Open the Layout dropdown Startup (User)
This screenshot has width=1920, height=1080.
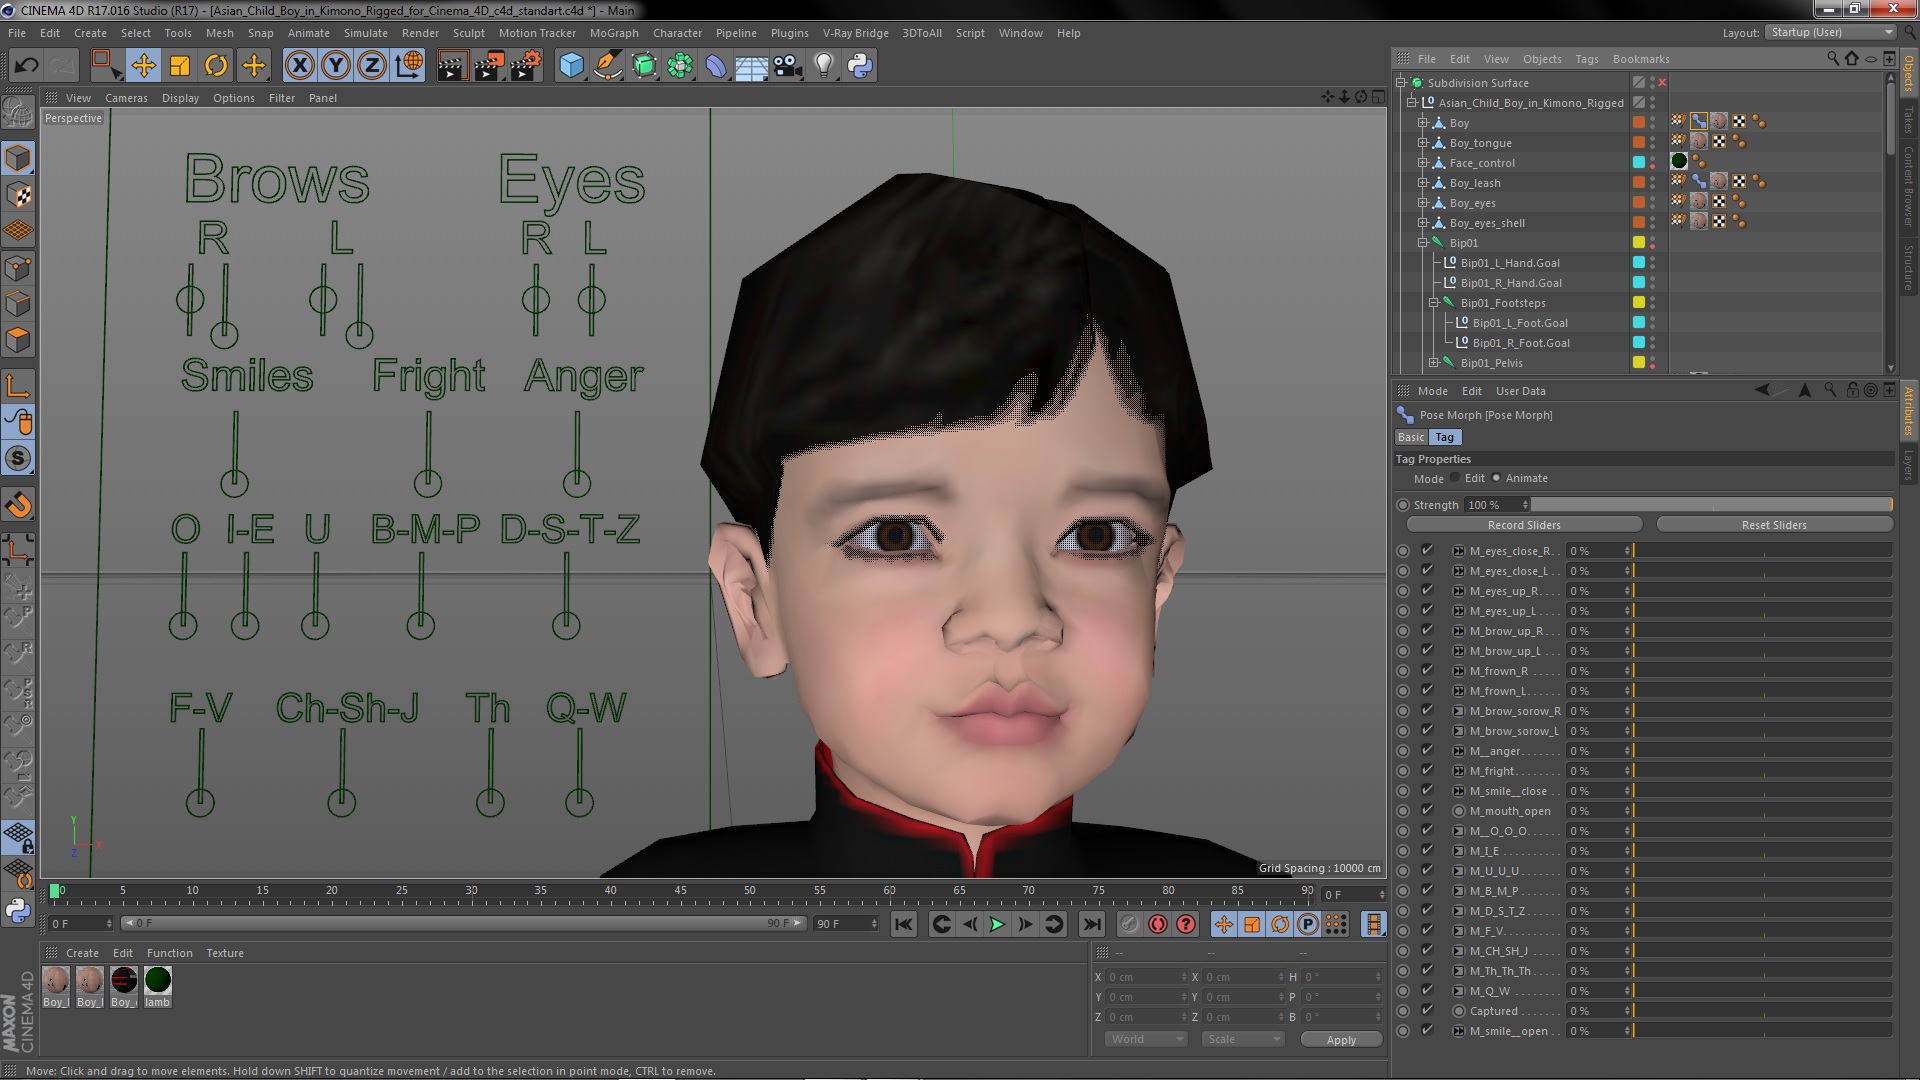(x=1829, y=33)
